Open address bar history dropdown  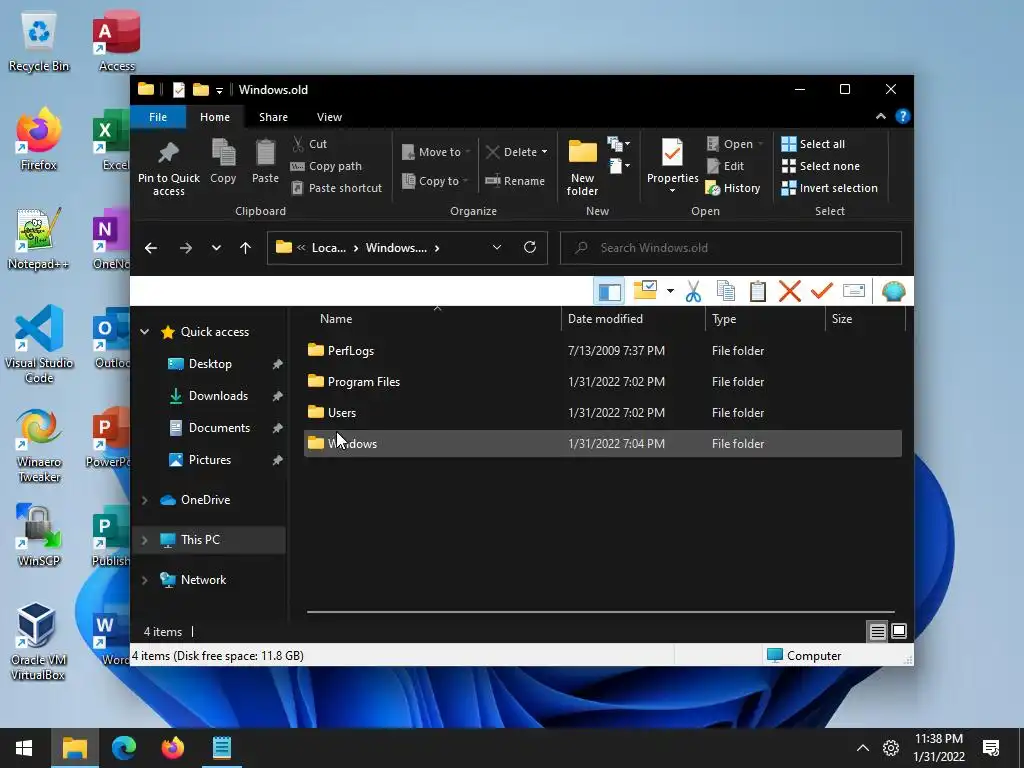(x=497, y=248)
